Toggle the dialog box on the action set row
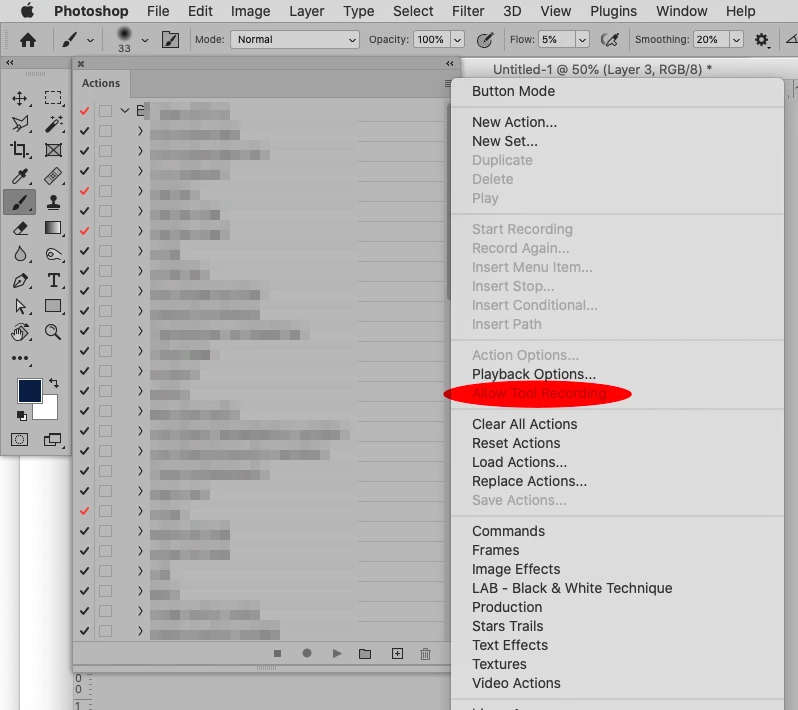 click(105, 110)
